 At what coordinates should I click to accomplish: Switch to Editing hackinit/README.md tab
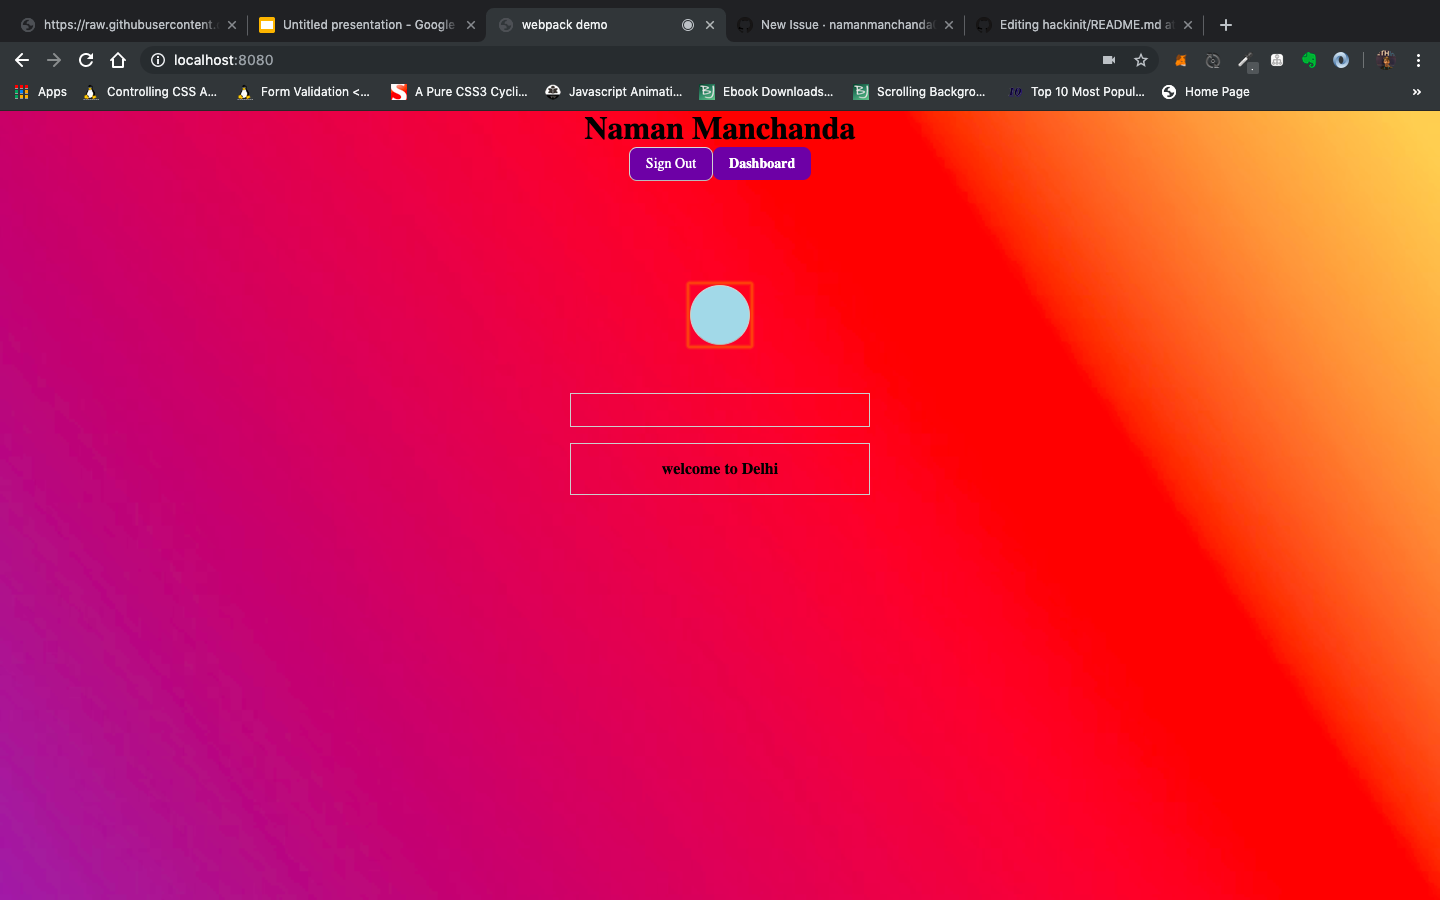tap(1086, 25)
